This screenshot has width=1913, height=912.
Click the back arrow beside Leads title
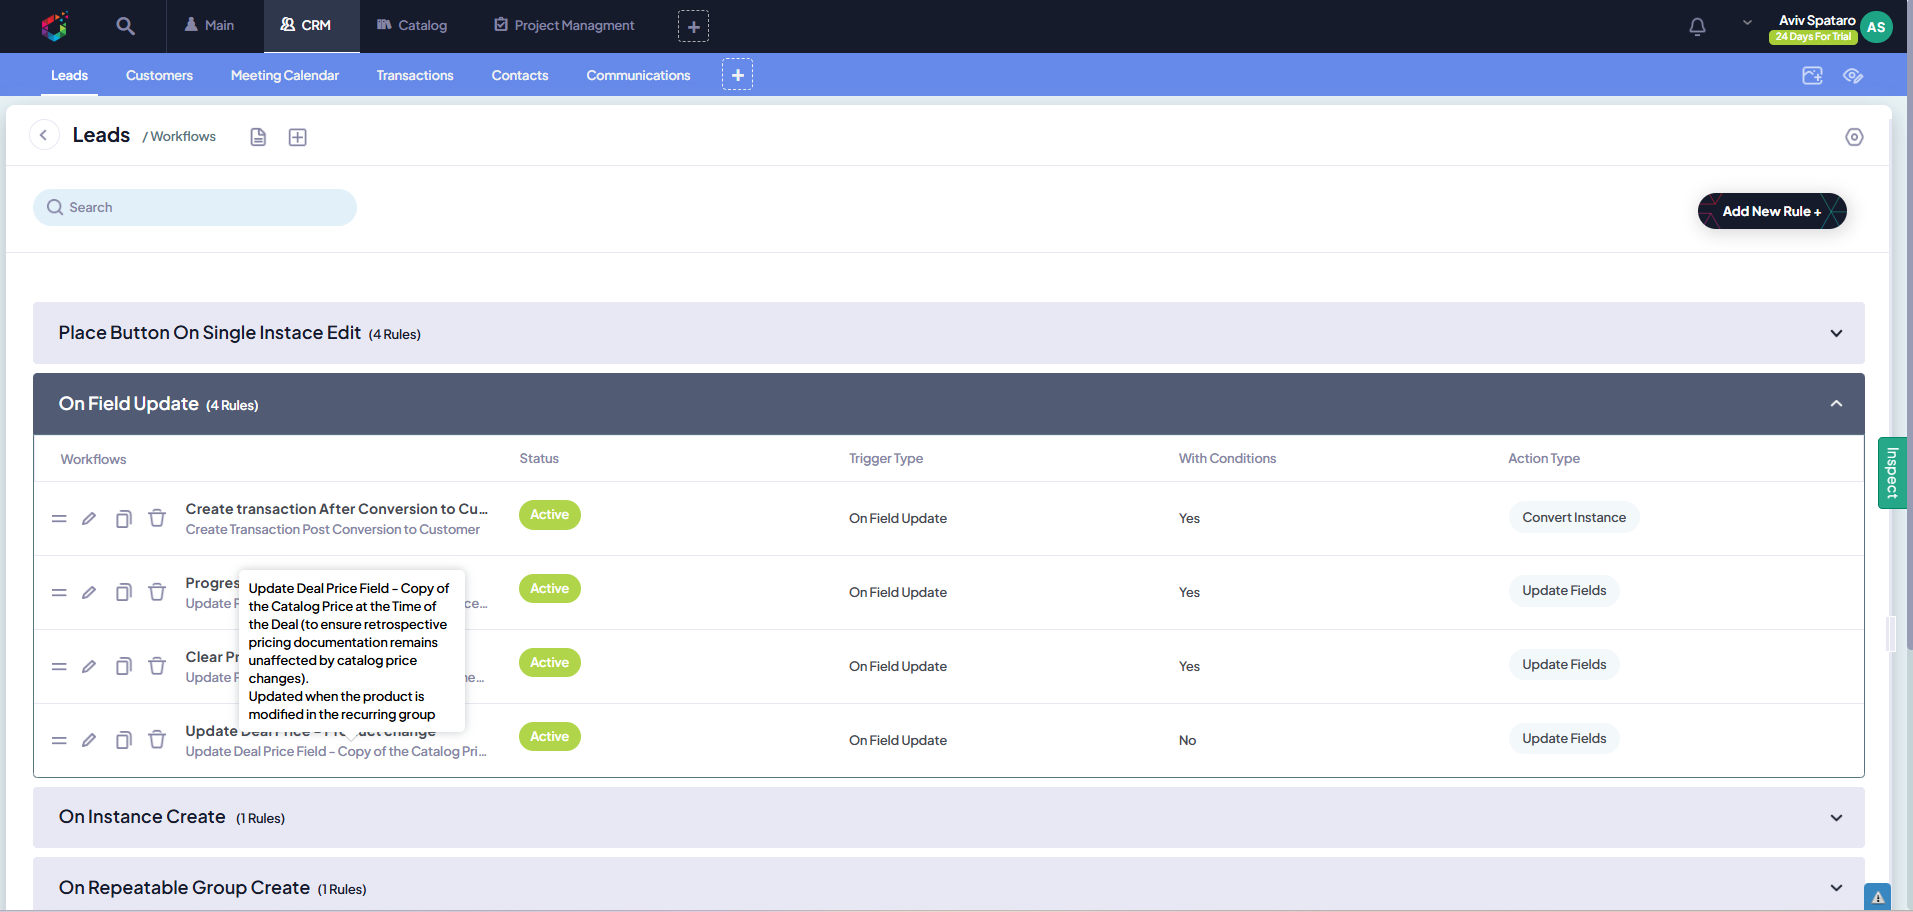44,135
